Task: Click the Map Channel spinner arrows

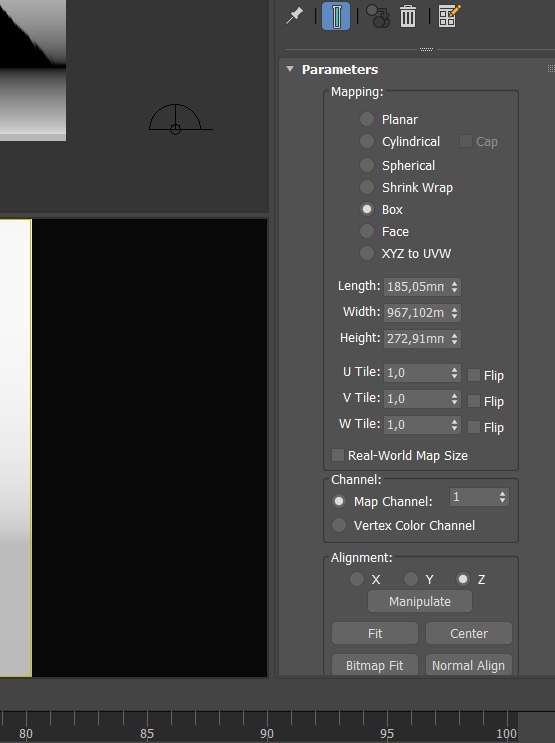Action: pos(502,497)
